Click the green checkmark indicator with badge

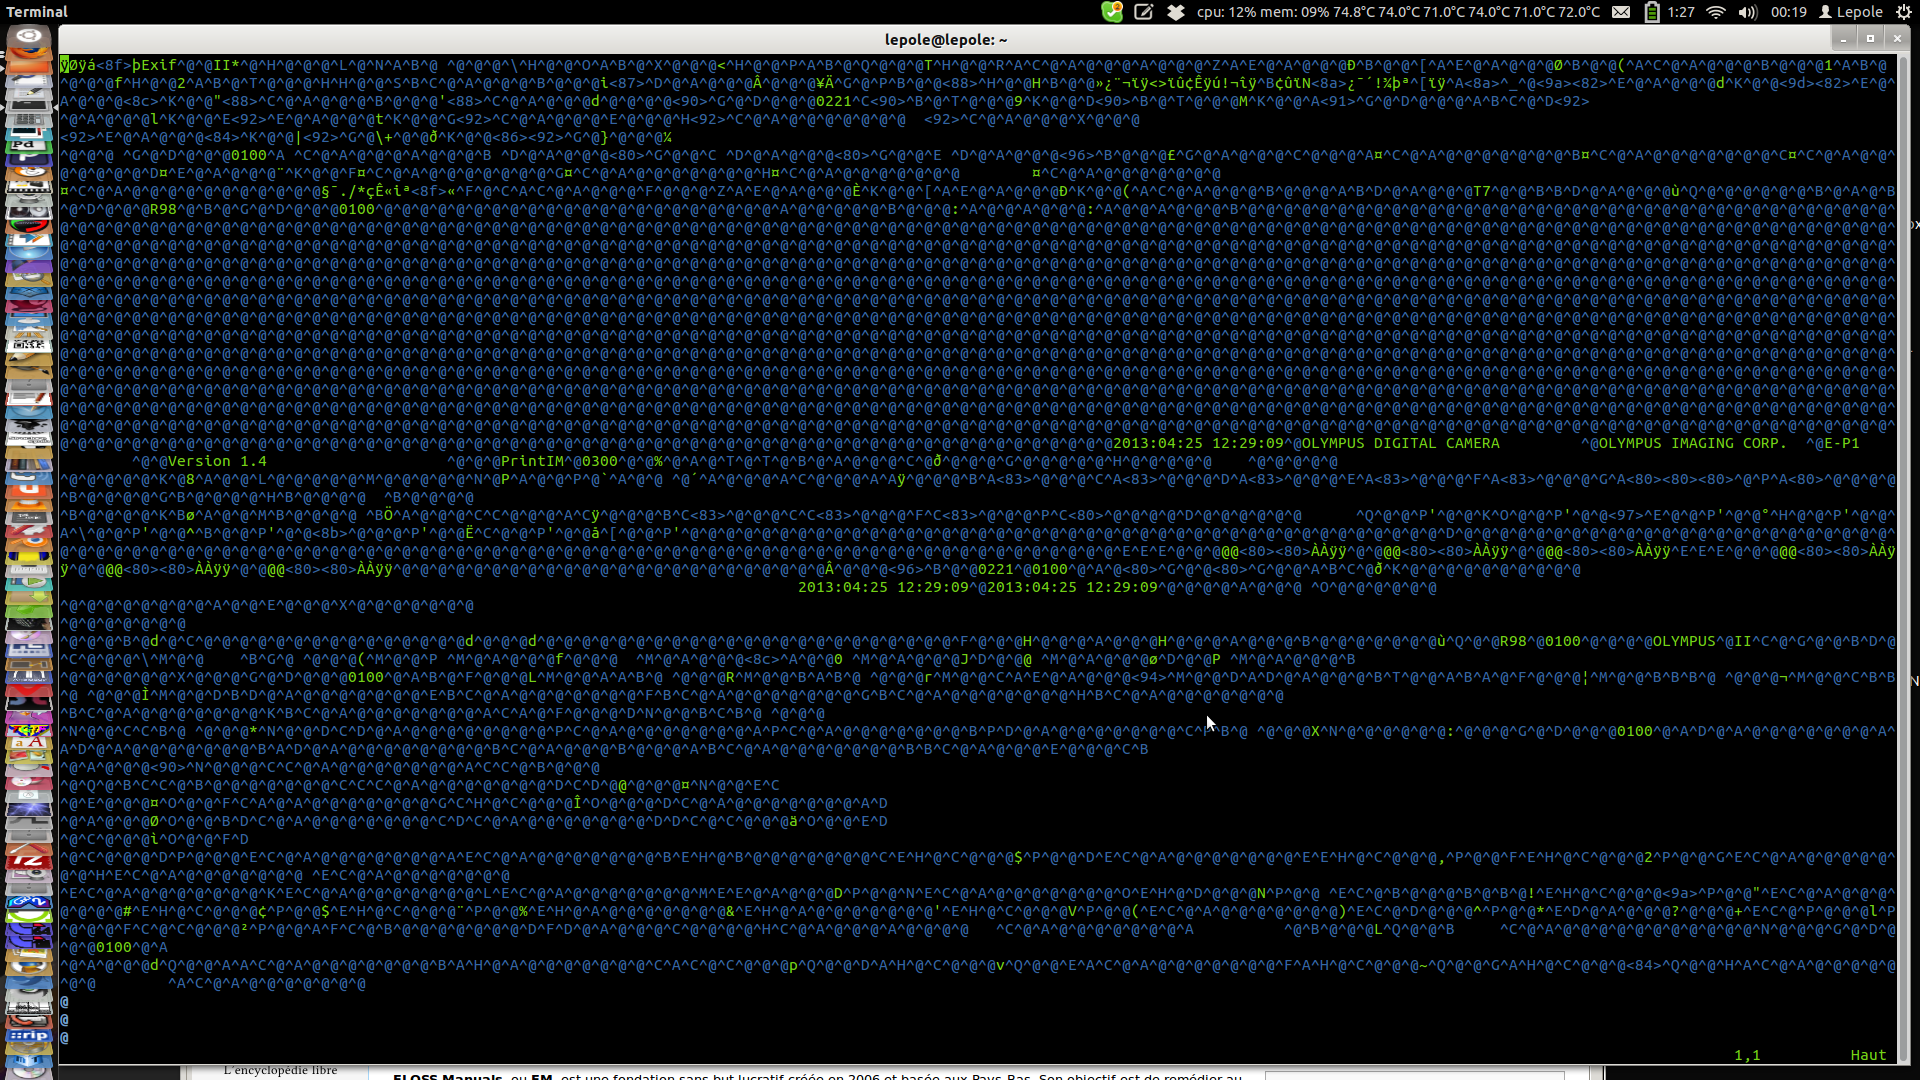point(1112,12)
